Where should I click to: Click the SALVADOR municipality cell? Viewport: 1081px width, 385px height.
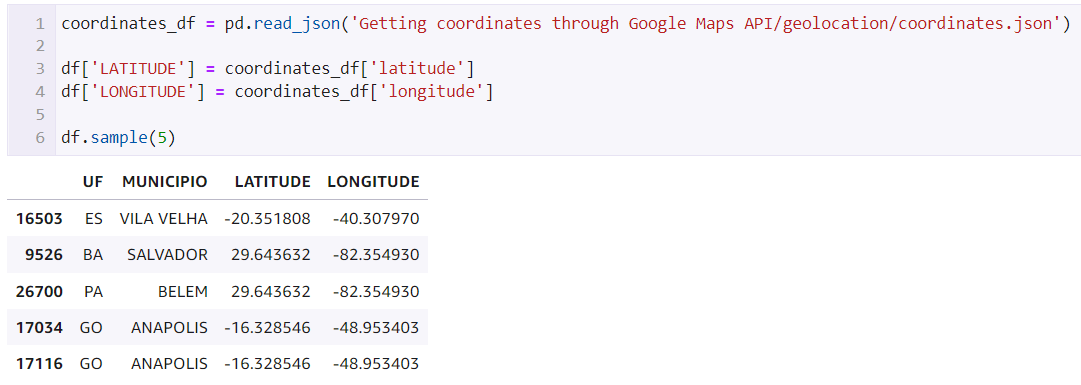[167, 255]
